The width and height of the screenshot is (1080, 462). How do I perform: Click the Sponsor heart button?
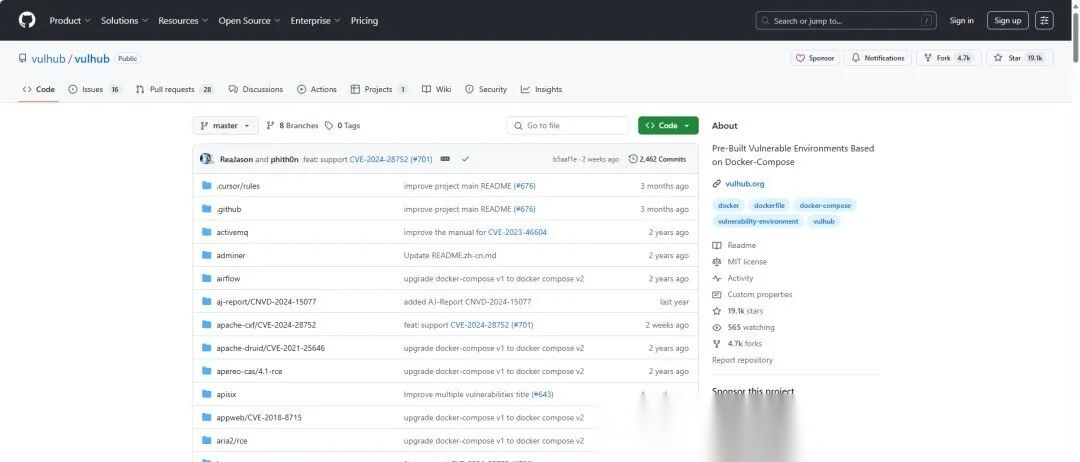coord(815,59)
